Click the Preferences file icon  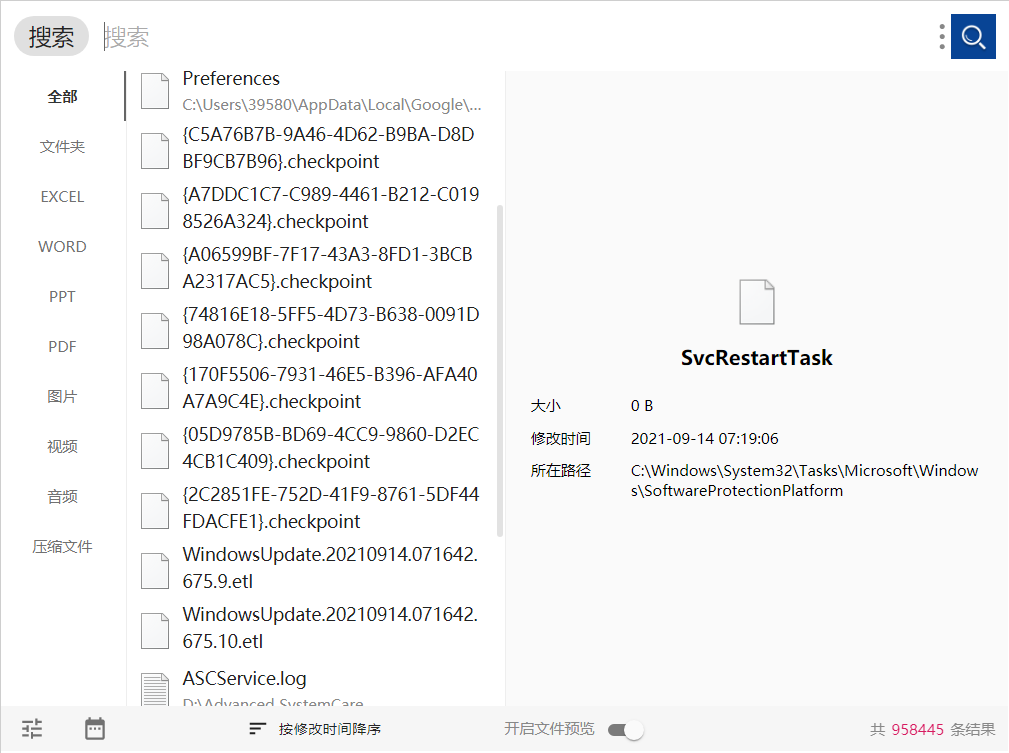click(x=155, y=91)
